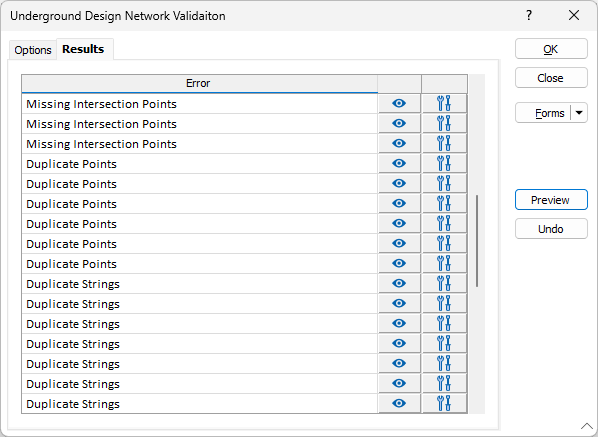598x437 pixels.
Task: Click the fix tools icon for the first Duplicate Points row
Action: coord(444,164)
